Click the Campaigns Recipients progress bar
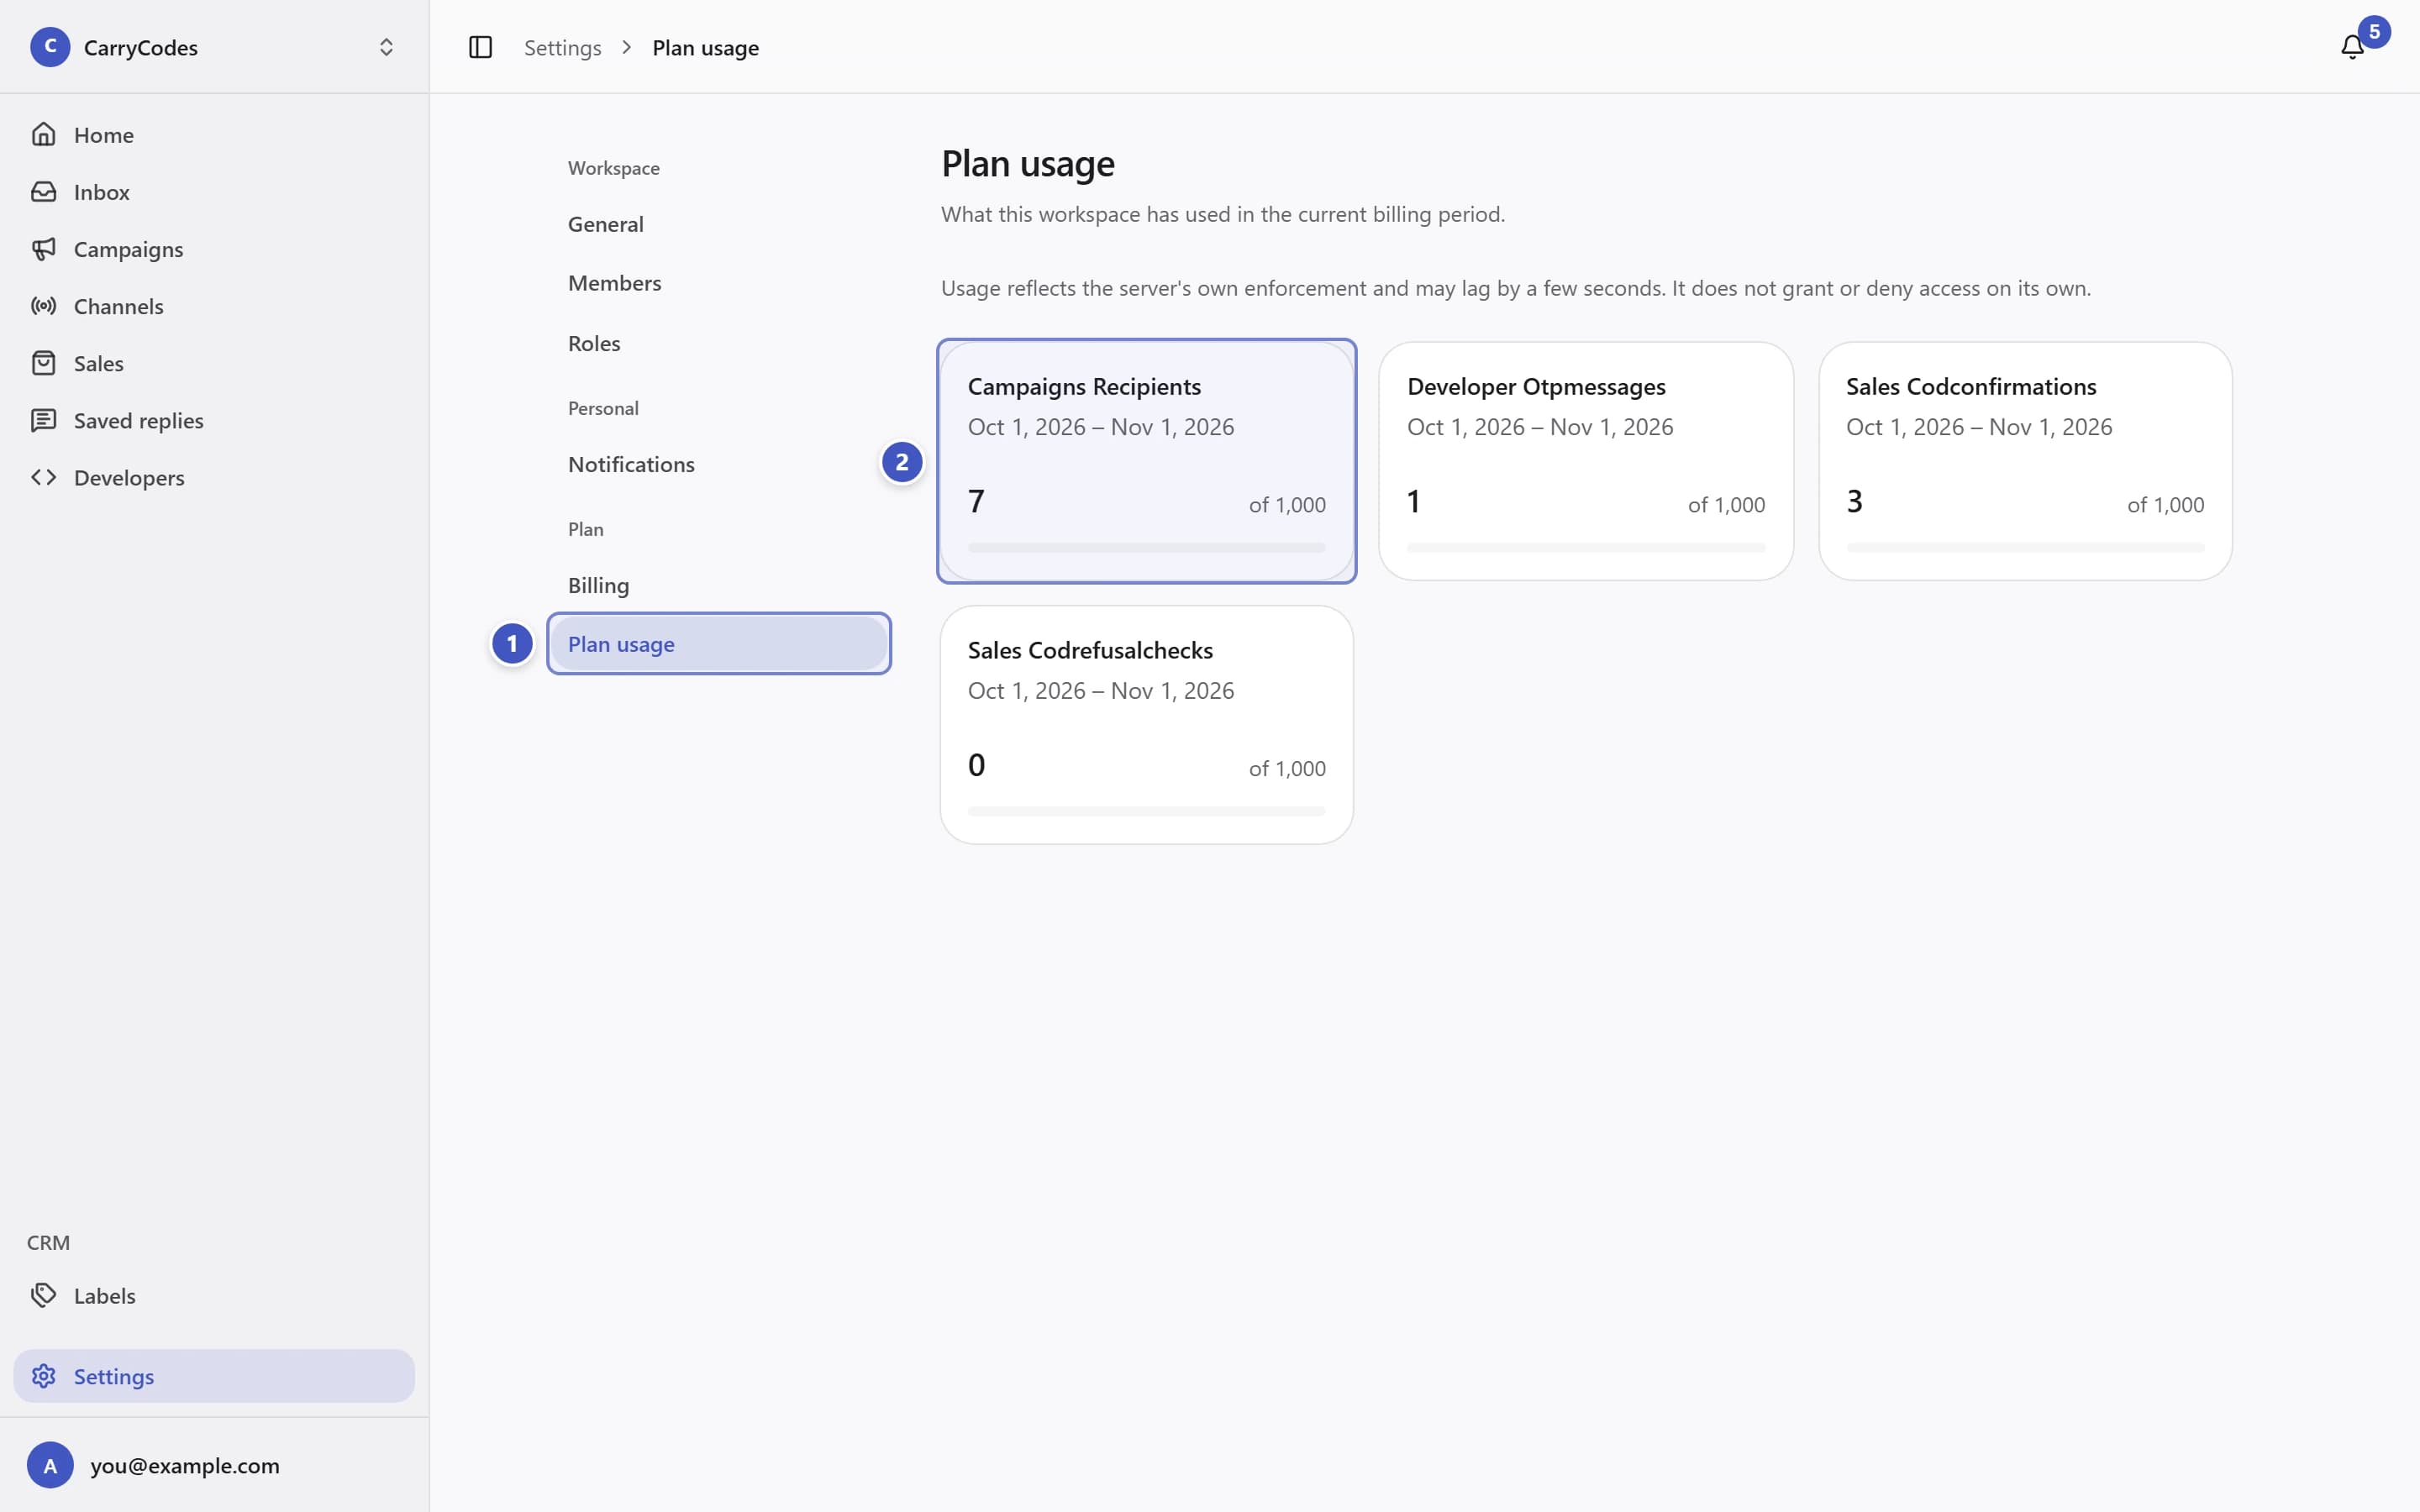This screenshot has height=1512, width=2420. click(1147, 547)
